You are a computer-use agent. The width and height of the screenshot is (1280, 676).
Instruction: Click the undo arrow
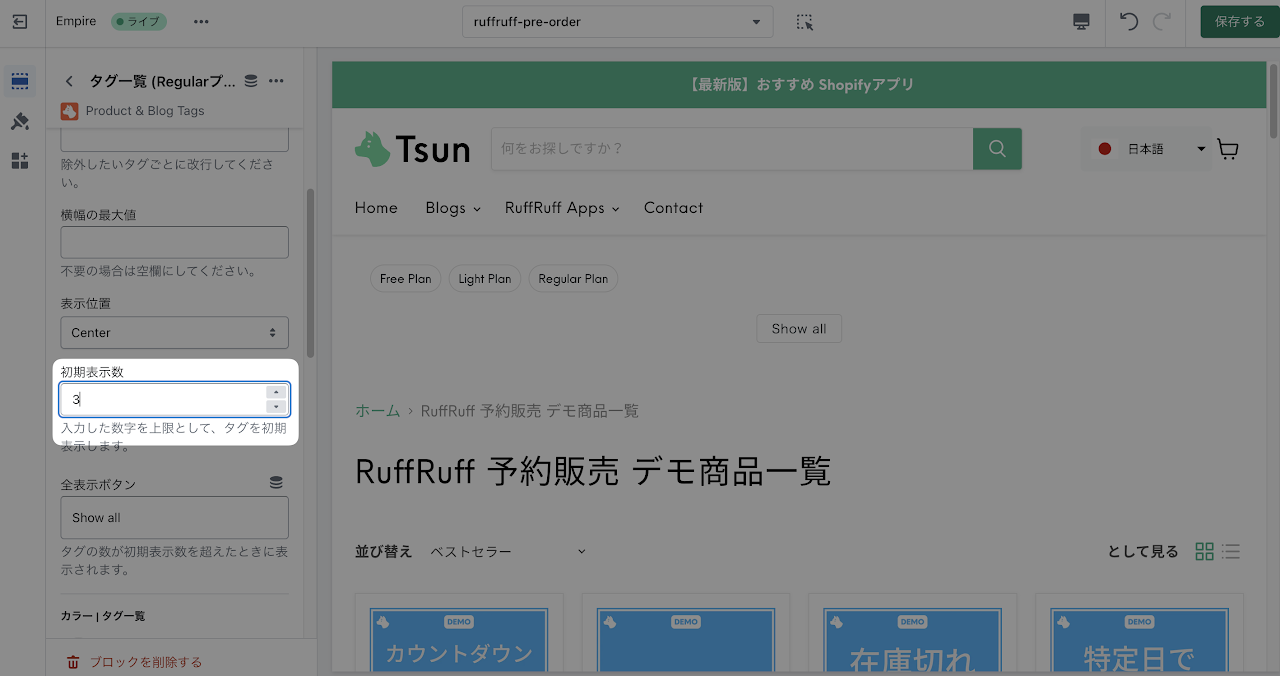pyautogui.click(x=1129, y=22)
